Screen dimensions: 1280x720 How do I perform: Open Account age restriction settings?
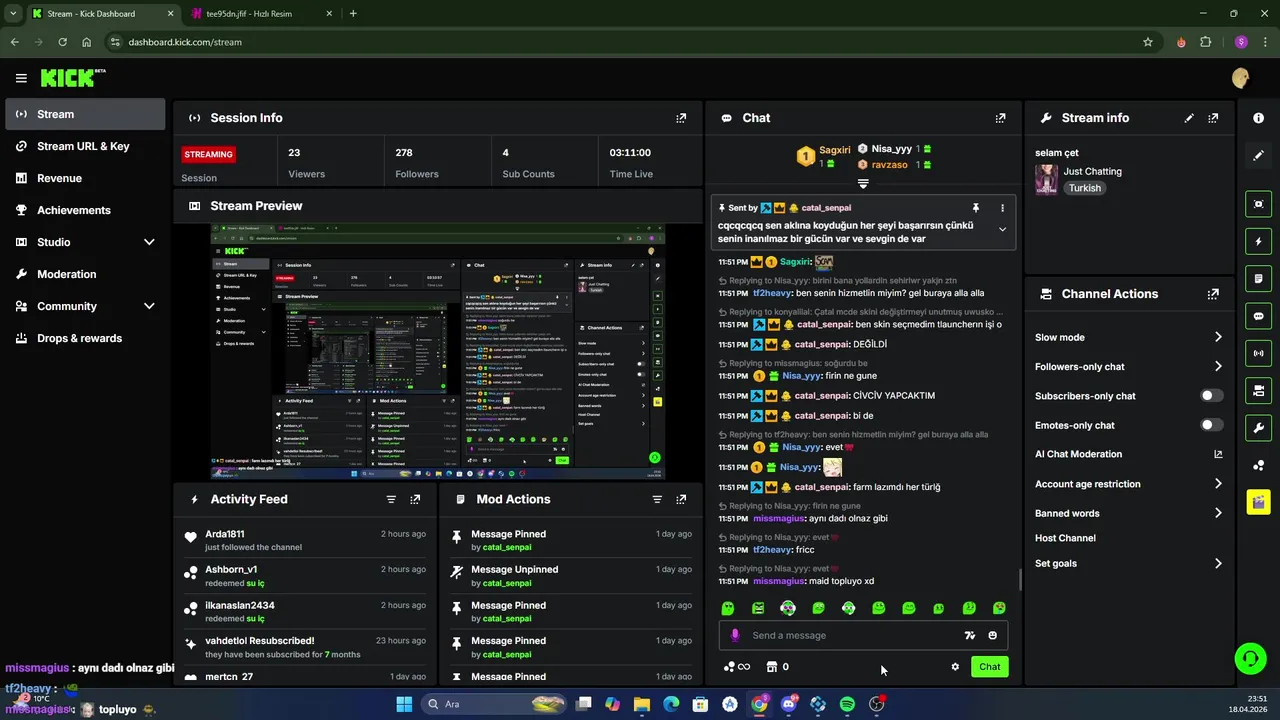click(x=1128, y=484)
